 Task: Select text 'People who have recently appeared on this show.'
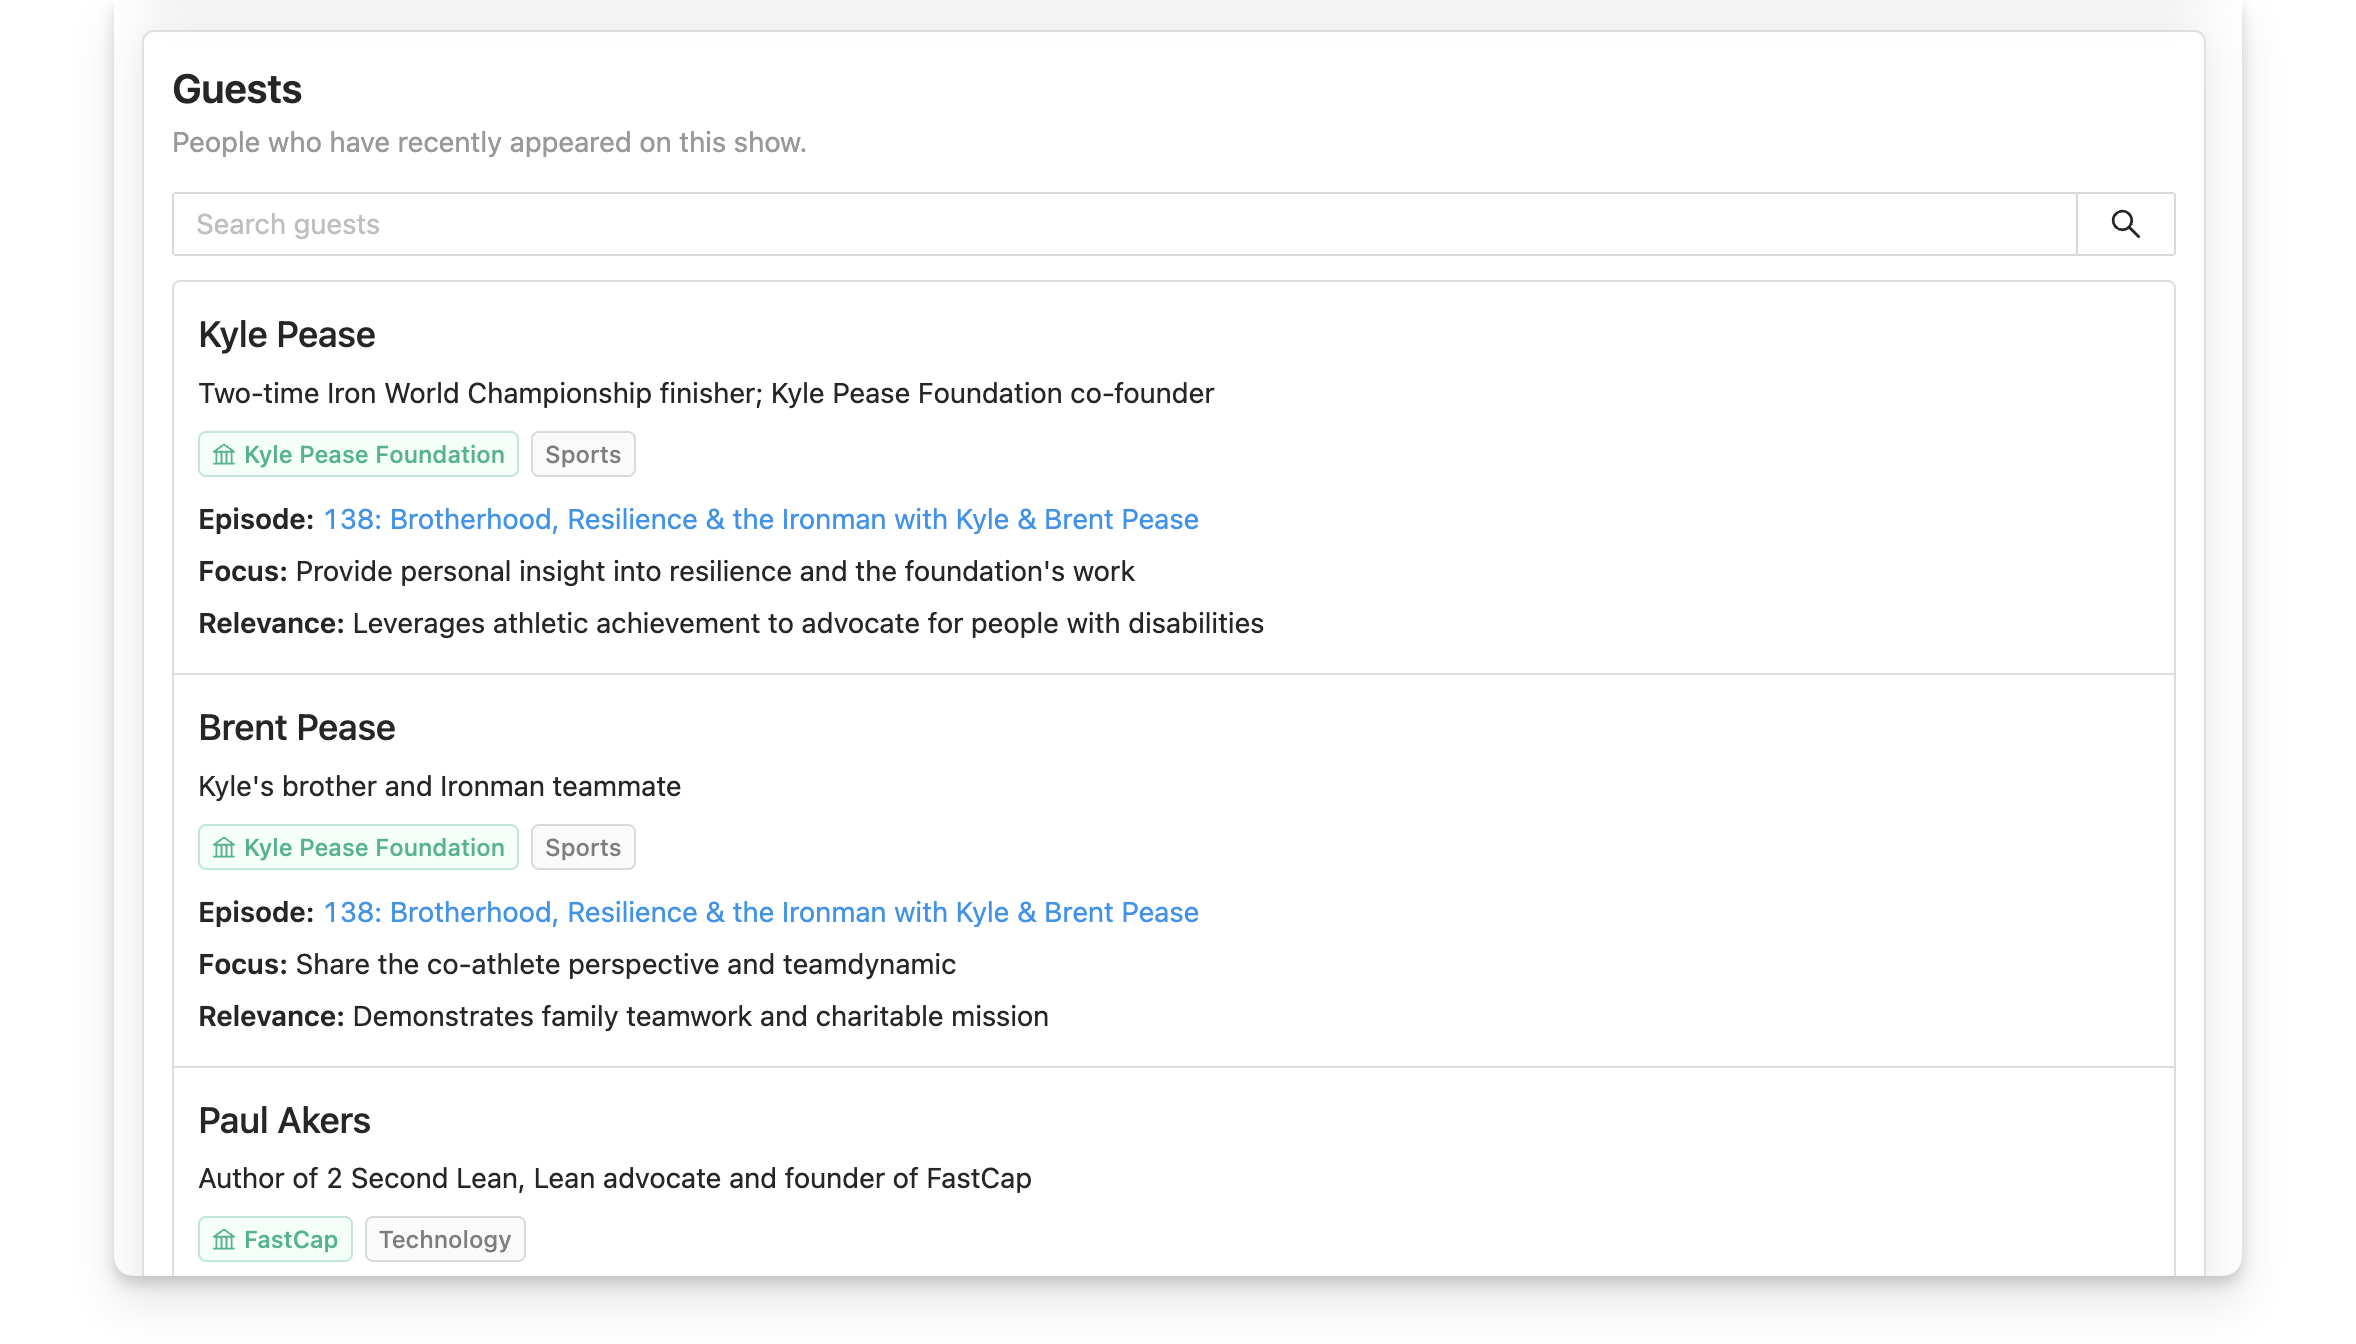pyautogui.click(x=489, y=142)
